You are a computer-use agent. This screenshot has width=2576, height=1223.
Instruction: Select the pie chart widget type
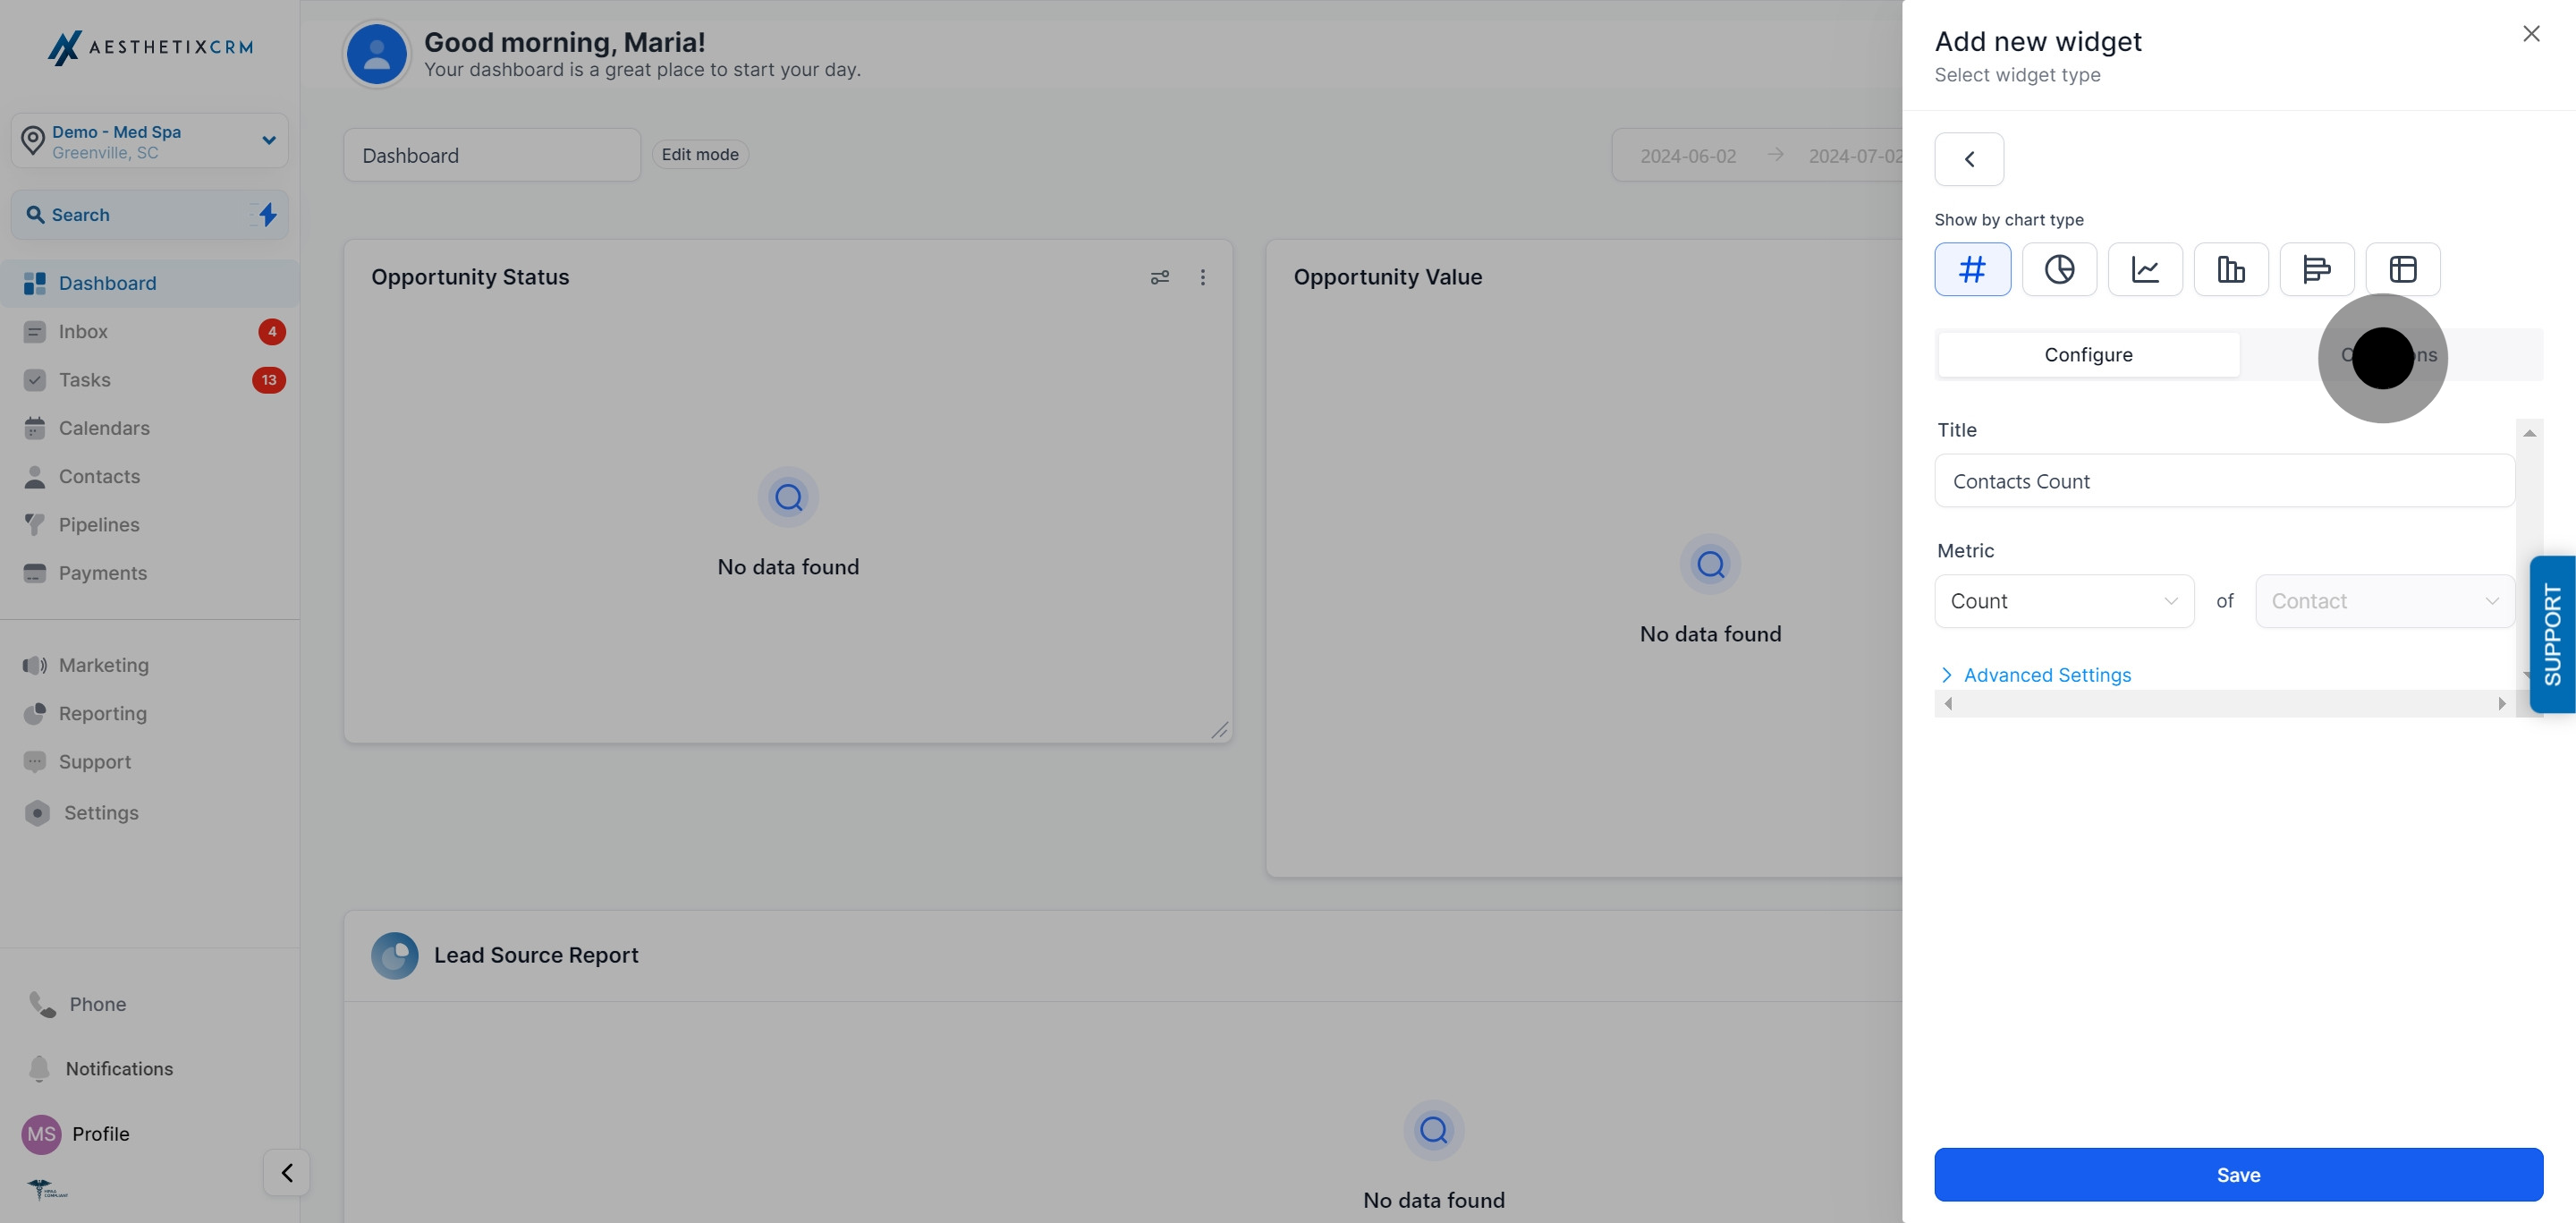click(x=2059, y=269)
